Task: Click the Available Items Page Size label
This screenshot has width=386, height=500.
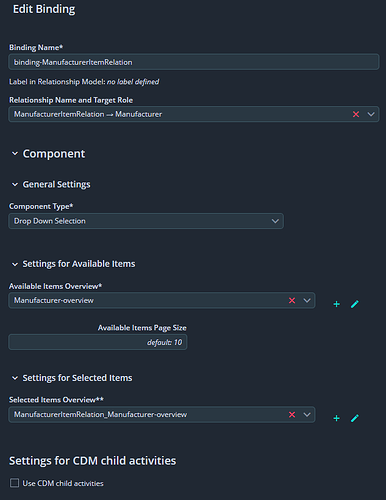Action: pyautogui.click(x=142, y=328)
